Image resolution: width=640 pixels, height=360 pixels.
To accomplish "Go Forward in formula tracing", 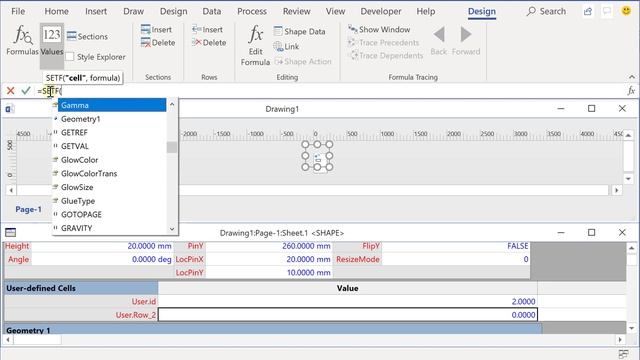I will (466, 41).
